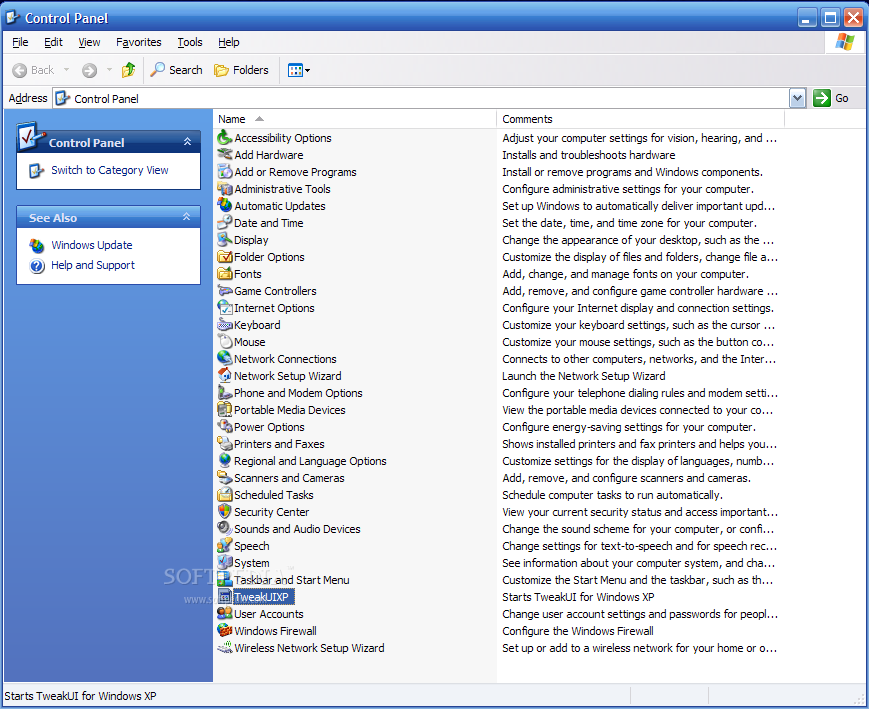Open the Views dropdown button
The width and height of the screenshot is (869, 709).
click(x=299, y=70)
